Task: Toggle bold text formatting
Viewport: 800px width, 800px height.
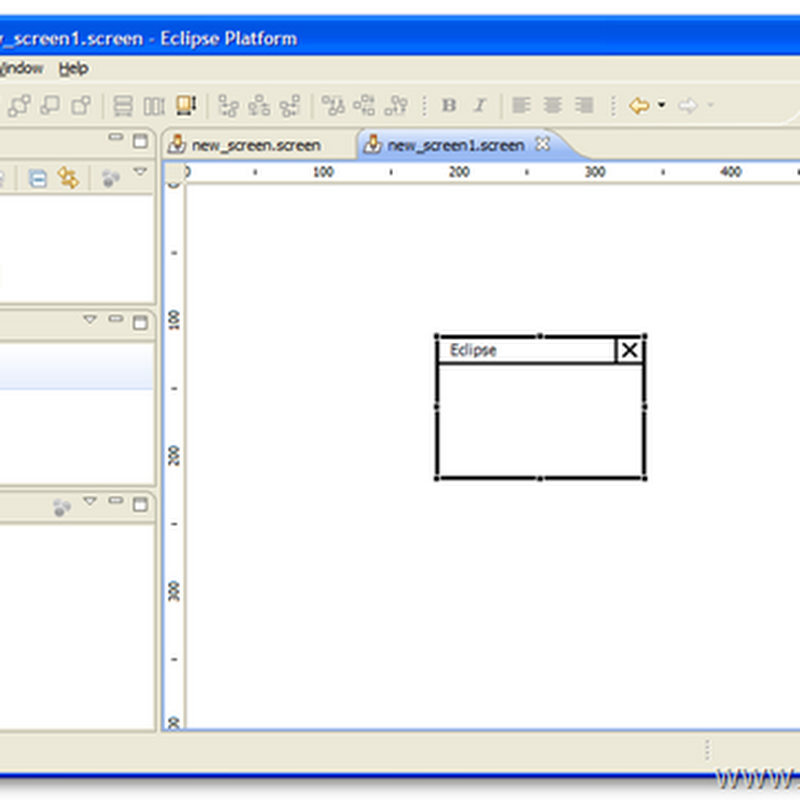Action: coord(448,104)
